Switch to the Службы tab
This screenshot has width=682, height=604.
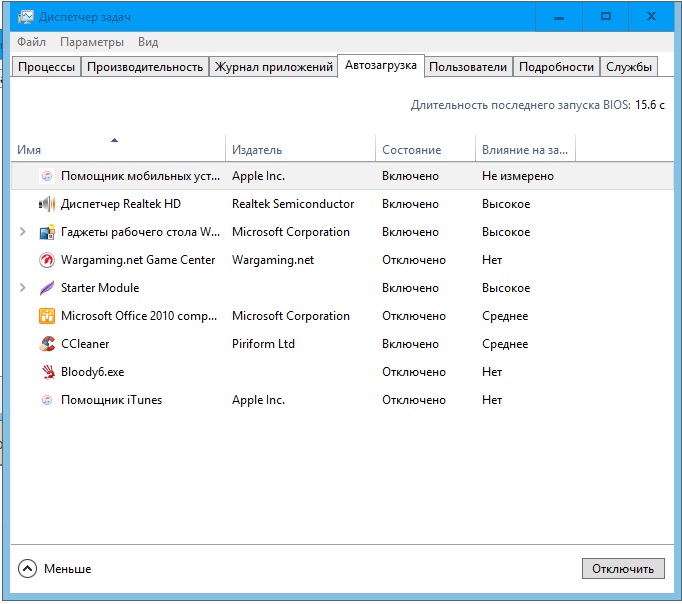(x=629, y=67)
